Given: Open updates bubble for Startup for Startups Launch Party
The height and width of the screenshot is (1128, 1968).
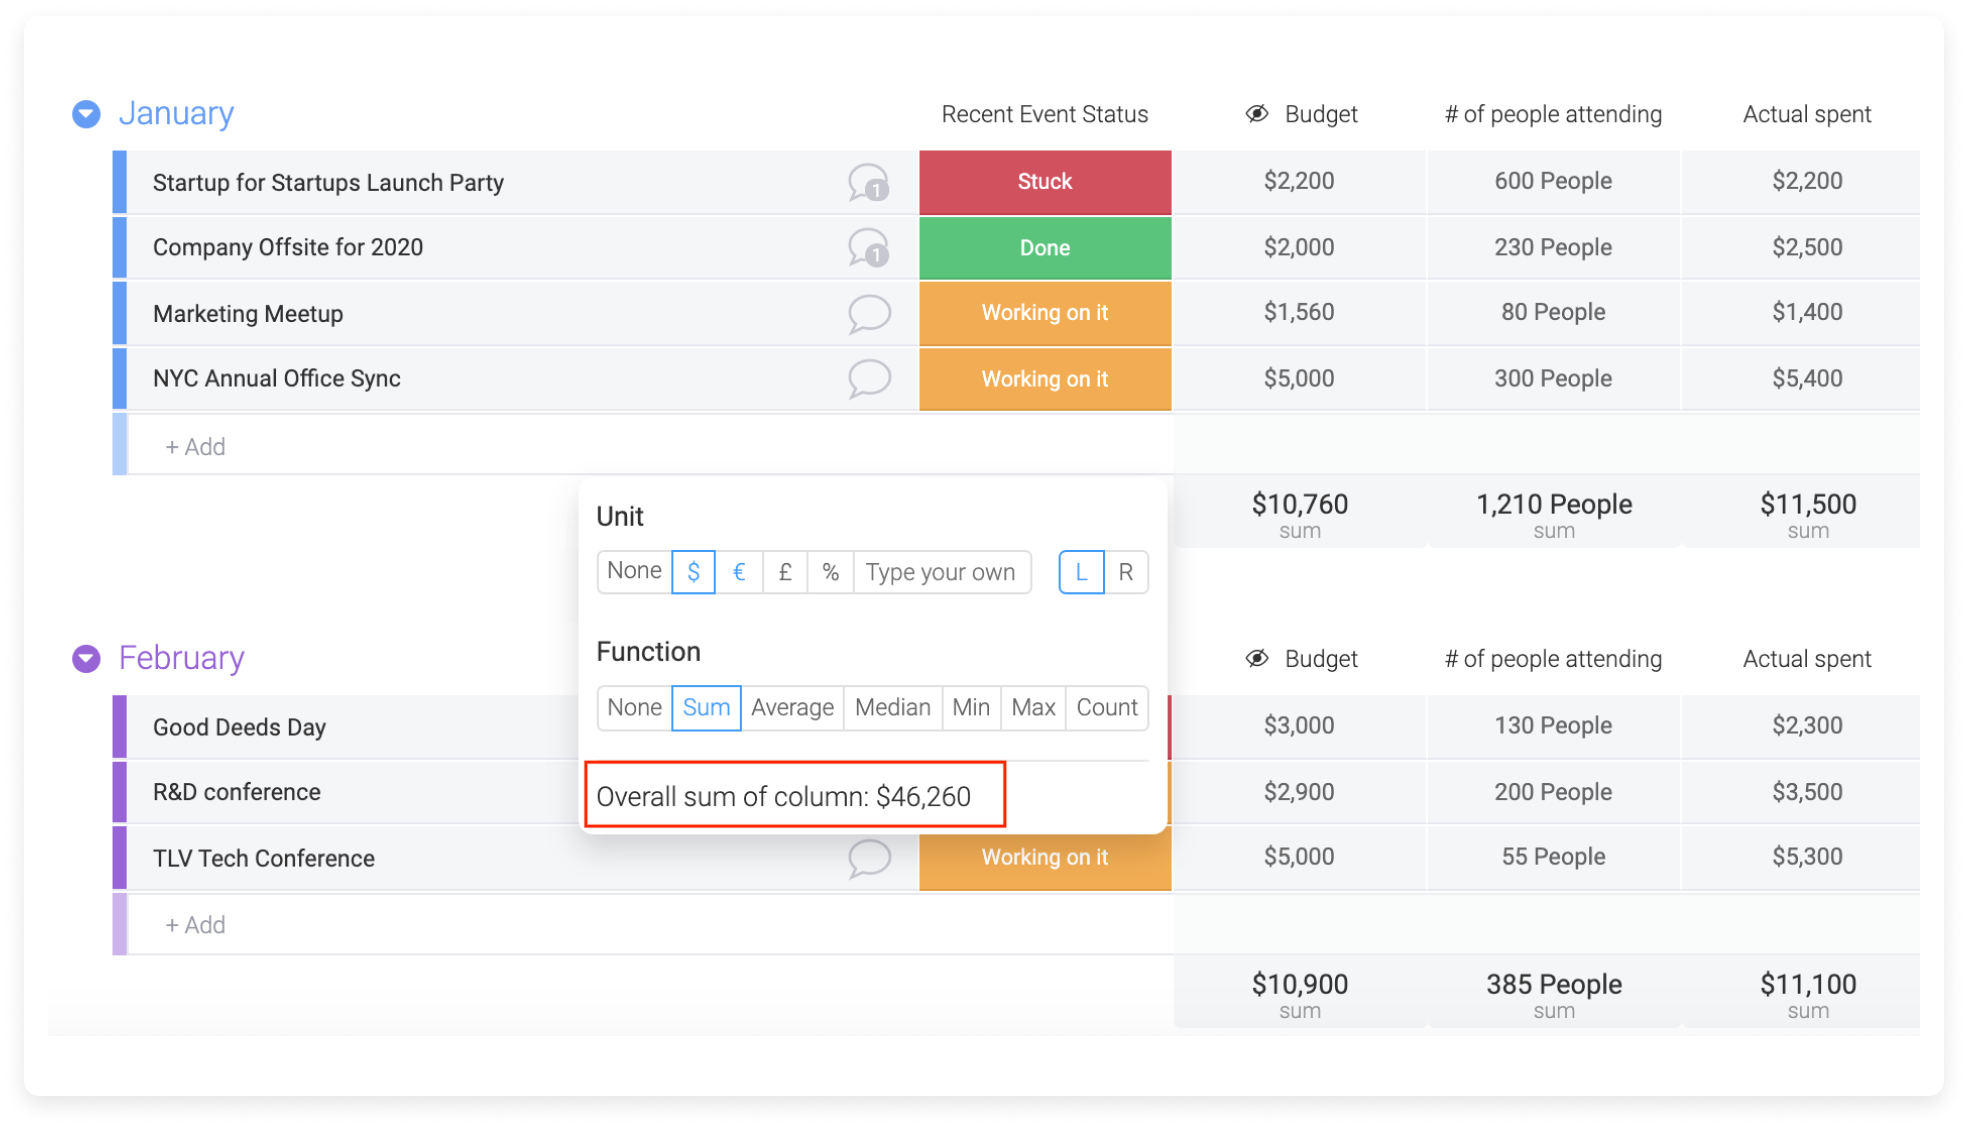Looking at the screenshot, I should [x=869, y=182].
